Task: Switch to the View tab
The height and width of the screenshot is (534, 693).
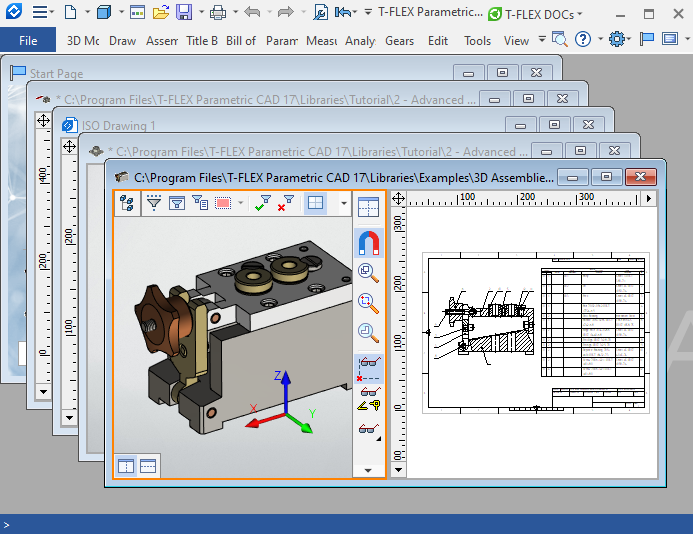Action: click(516, 41)
